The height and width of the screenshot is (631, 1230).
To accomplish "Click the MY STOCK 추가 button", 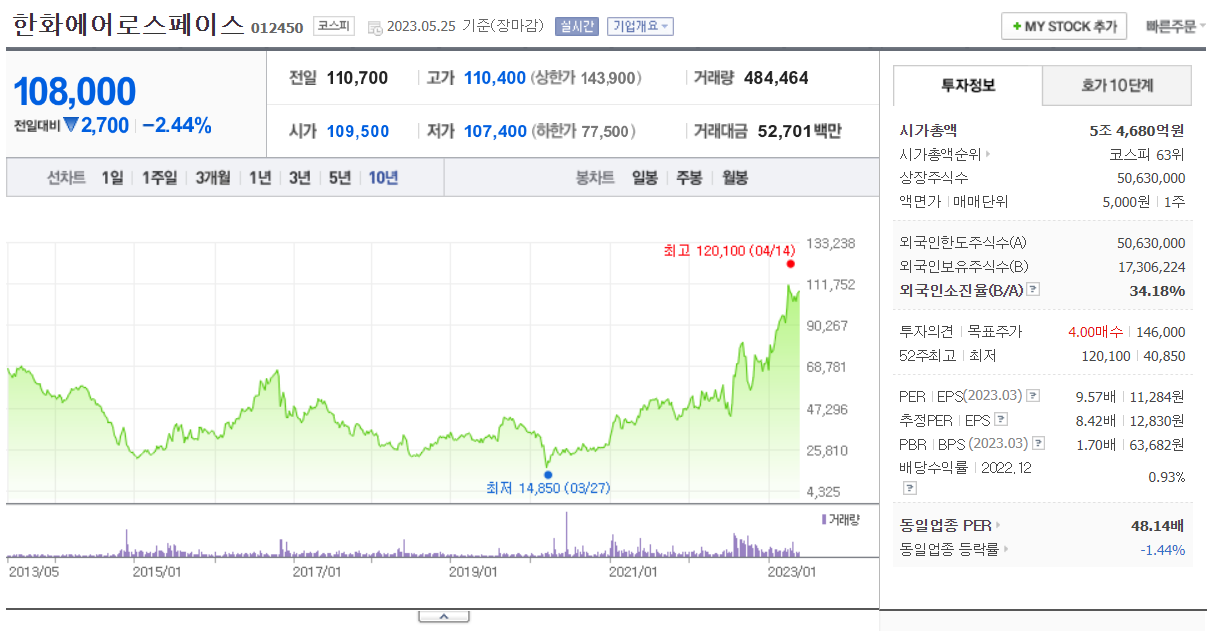I will pyautogui.click(x=1064, y=27).
